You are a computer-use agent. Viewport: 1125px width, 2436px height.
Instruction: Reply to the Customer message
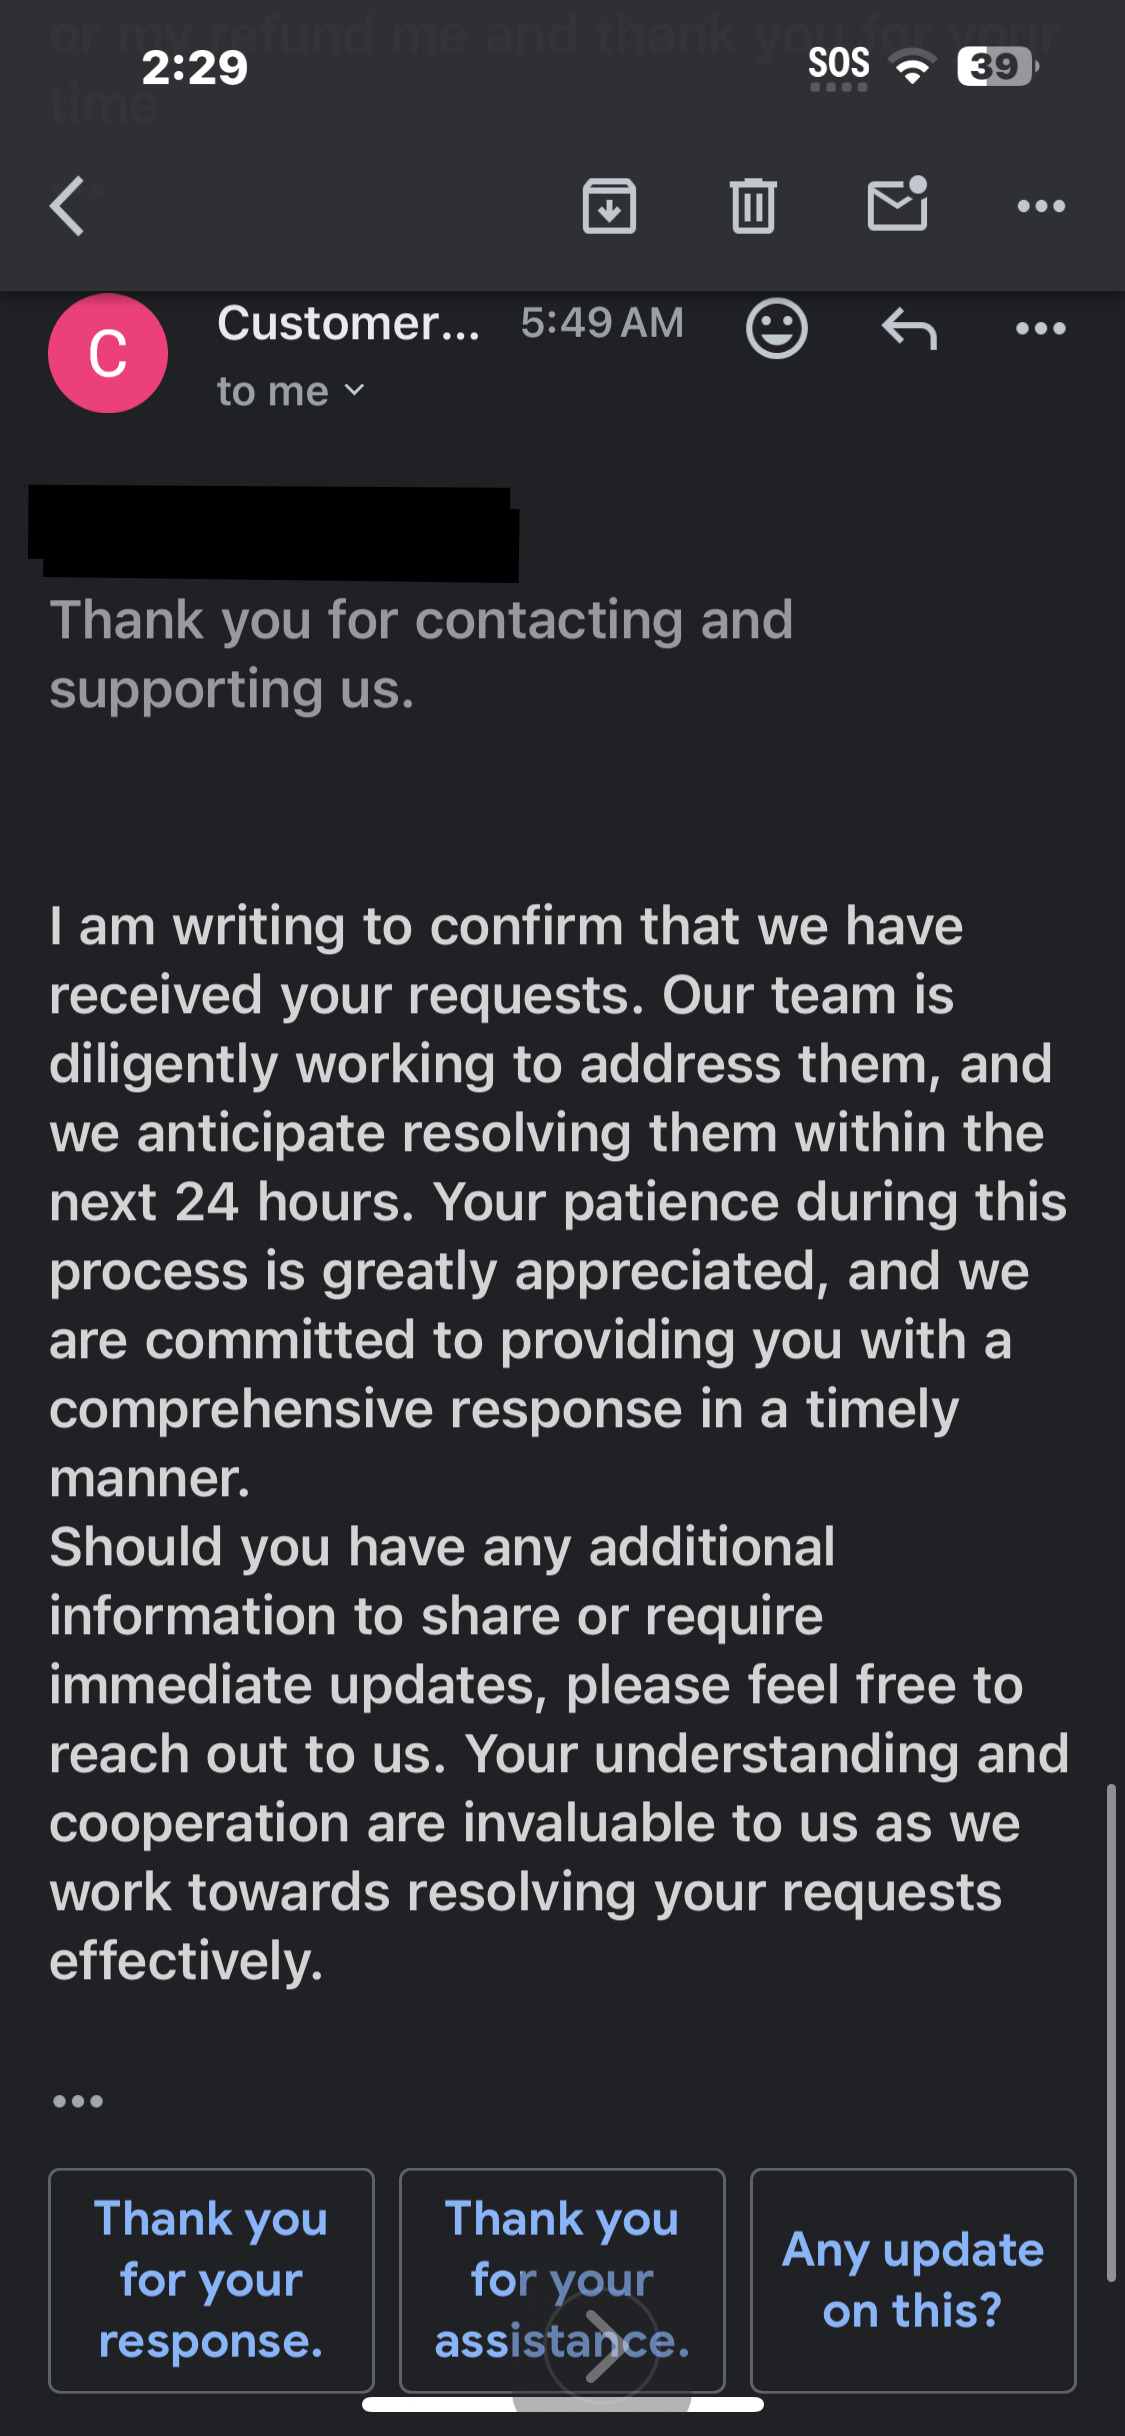[909, 328]
